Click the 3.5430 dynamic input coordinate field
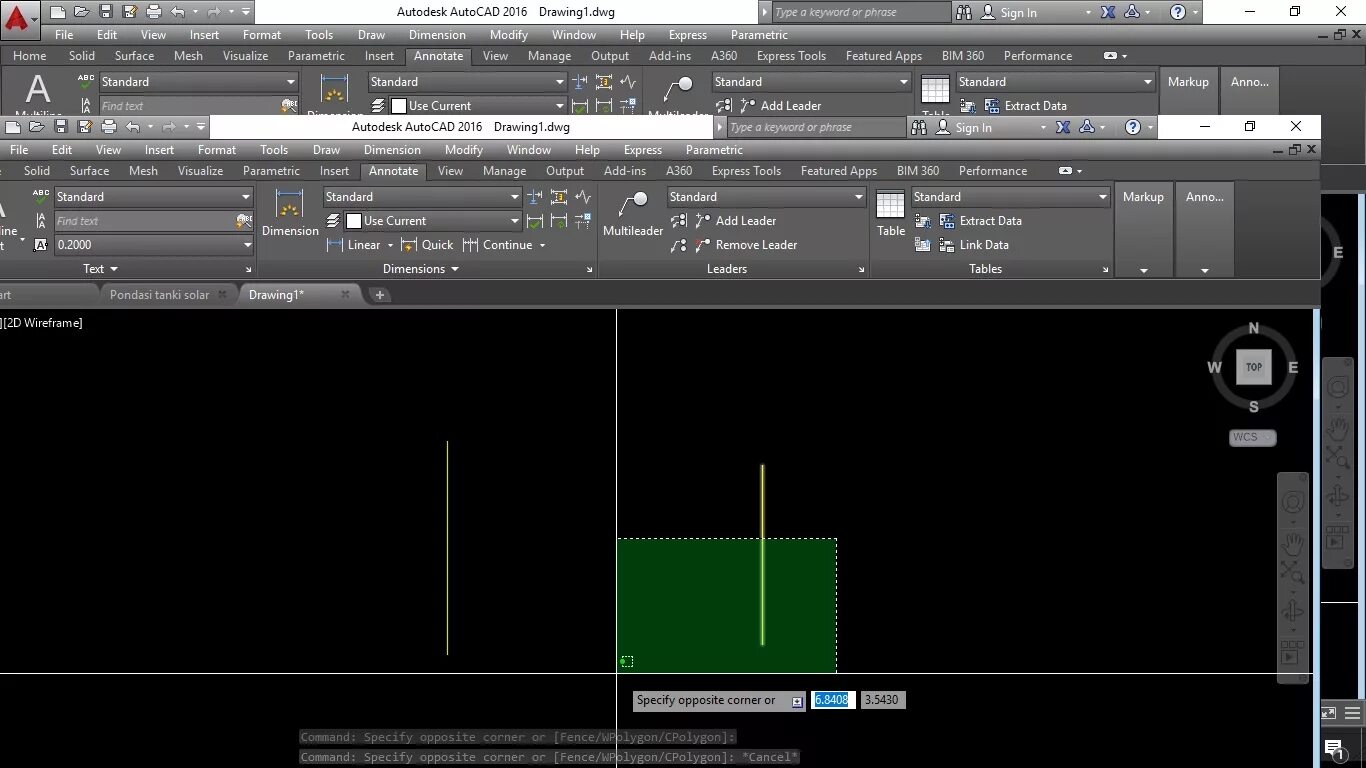Viewport: 1366px width, 768px height. click(883, 700)
